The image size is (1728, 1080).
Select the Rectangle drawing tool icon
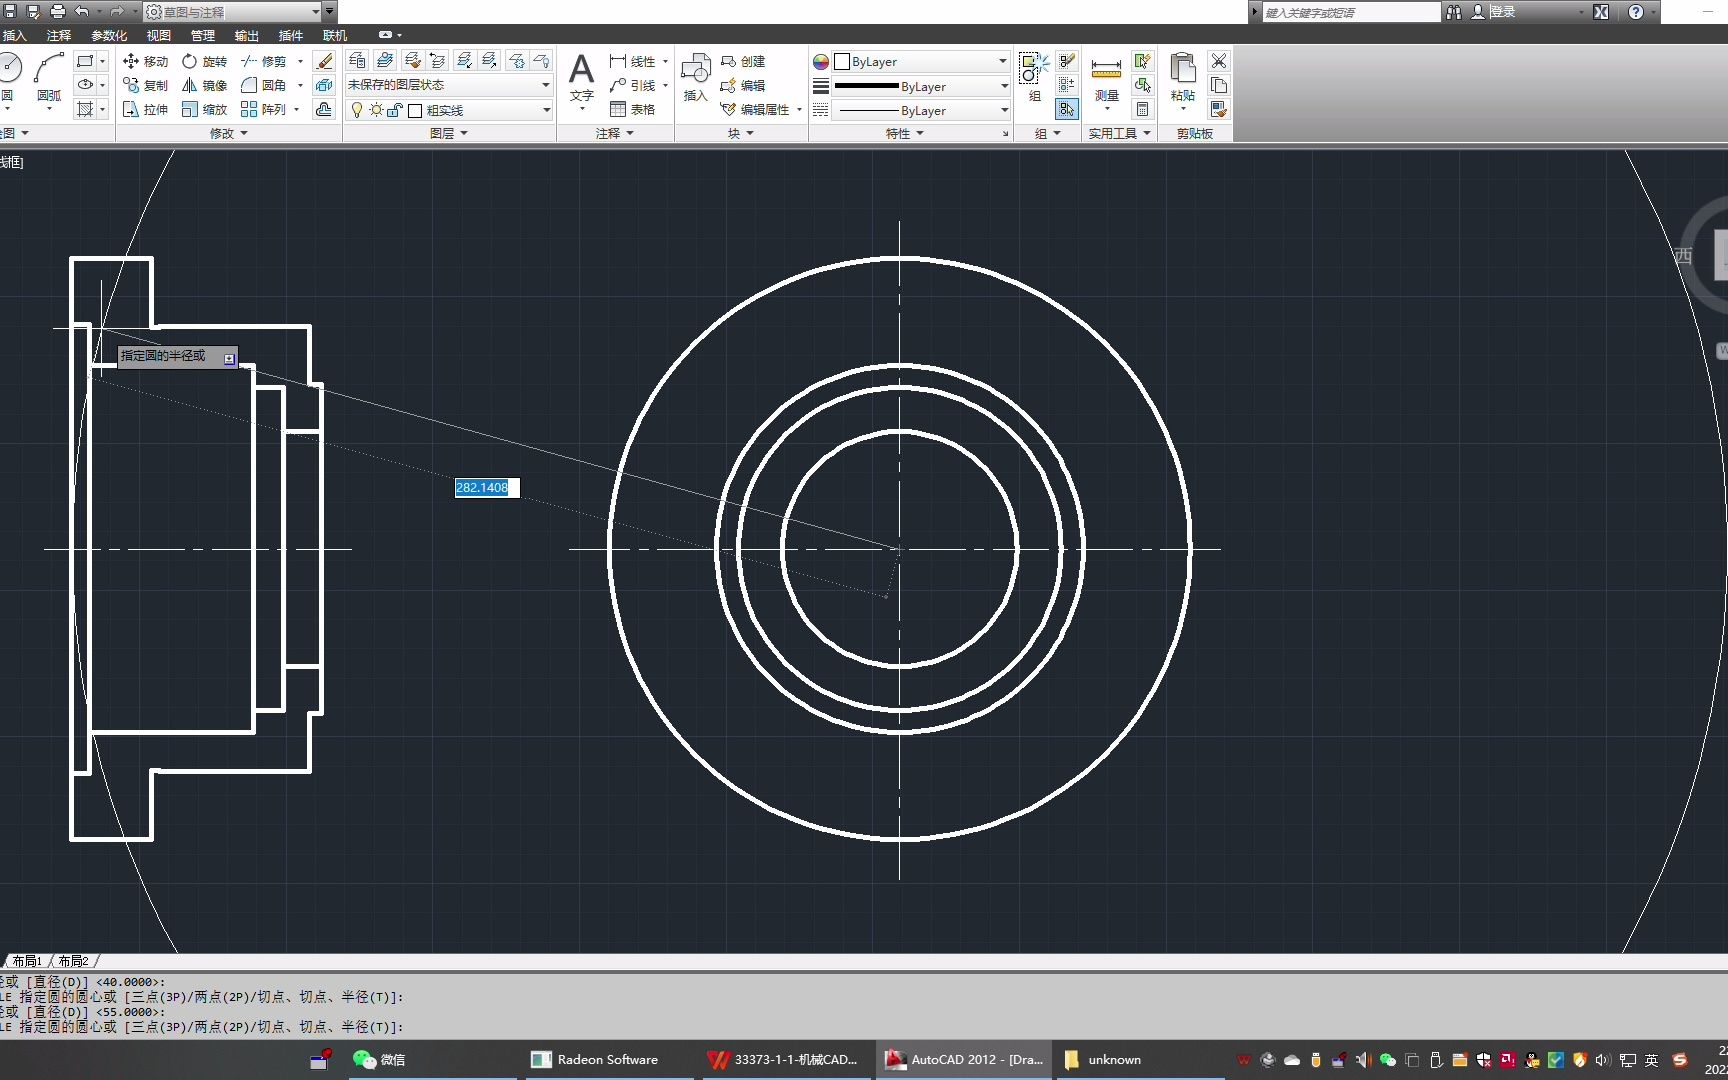(85, 61)
